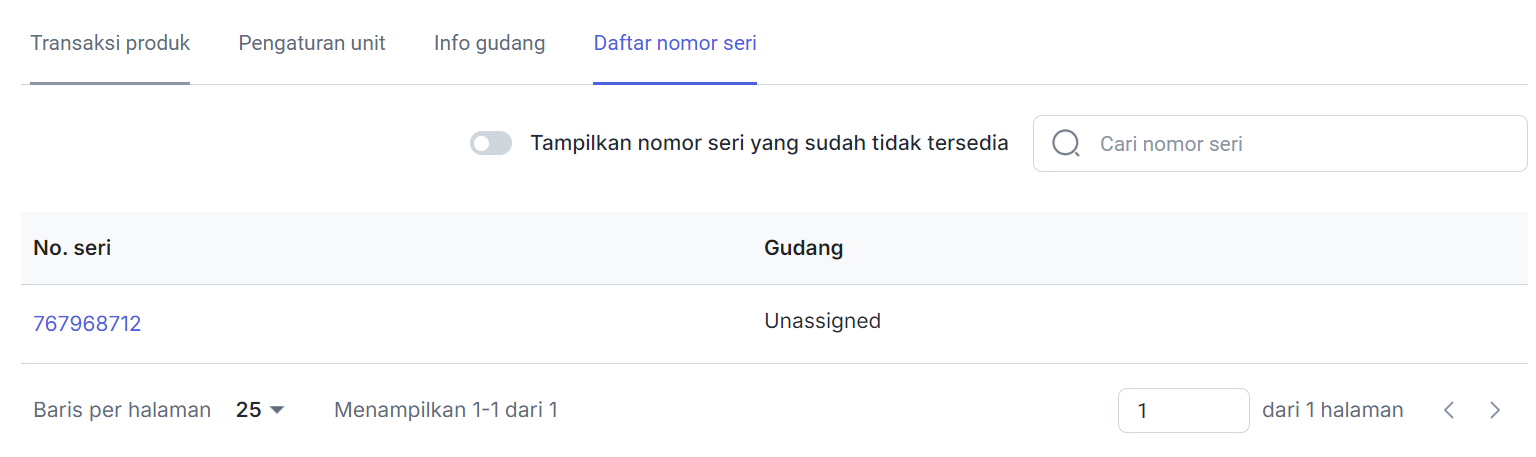Toggle showing unavailable serial numbers switch
Screen dimensions: 1536x457
(491, 144)
